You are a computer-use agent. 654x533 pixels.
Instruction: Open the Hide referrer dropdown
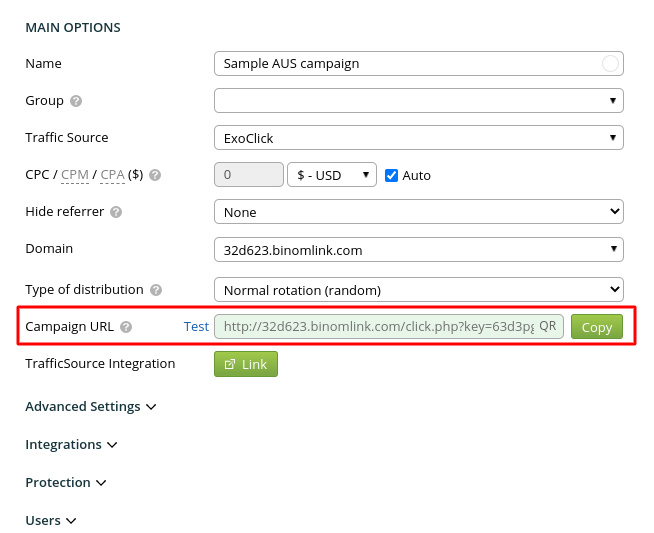coord(418,212)
